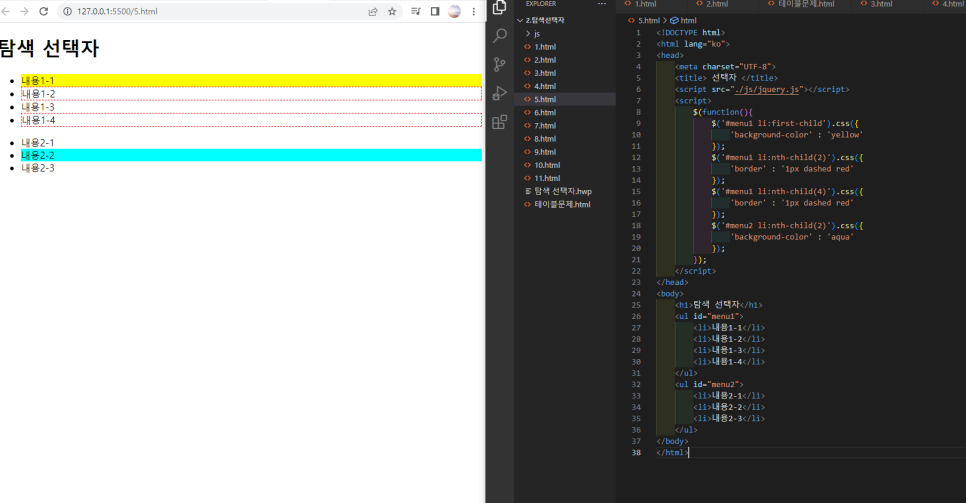
Task: Bookmark this page with star icon
Action: pos(392,12)
